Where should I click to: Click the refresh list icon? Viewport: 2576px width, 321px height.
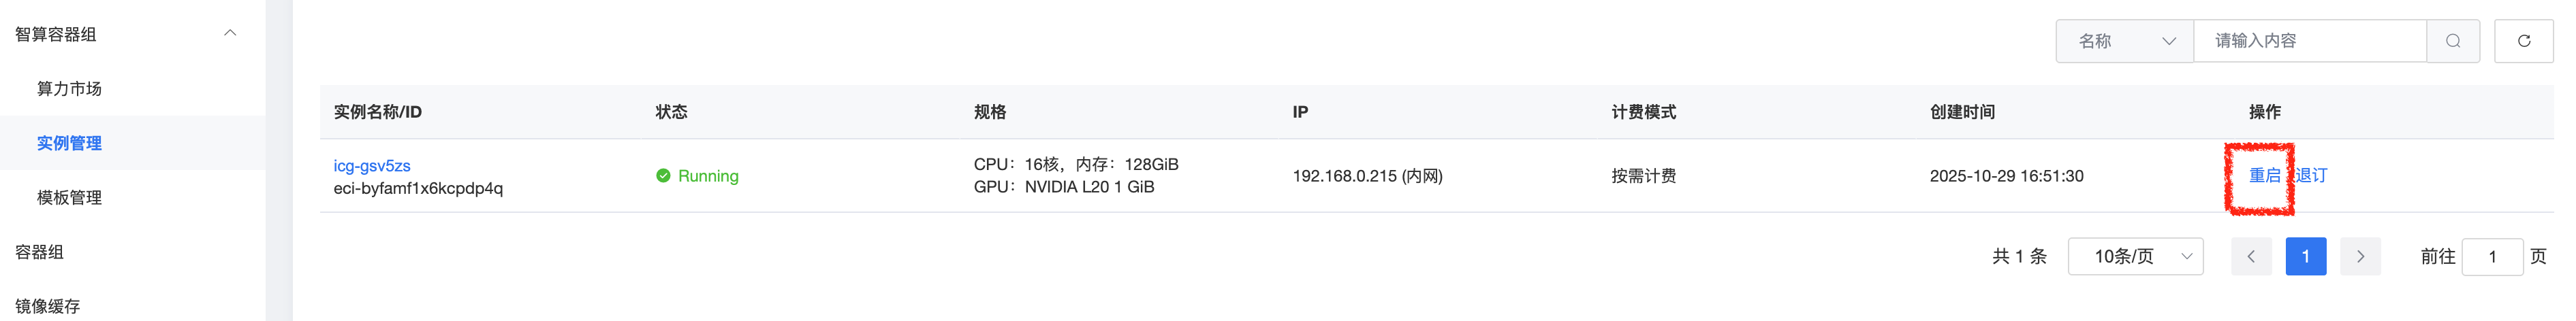pyautogui.click(x=2523, y=41)
